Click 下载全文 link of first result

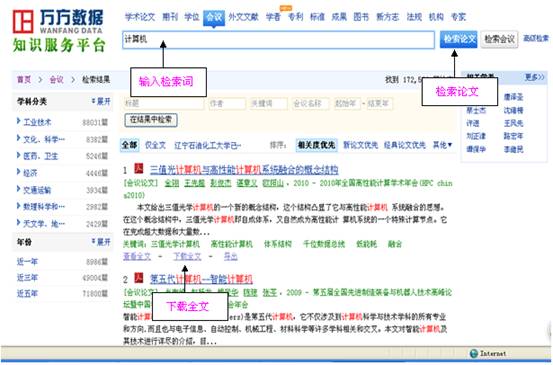[187, 256]
